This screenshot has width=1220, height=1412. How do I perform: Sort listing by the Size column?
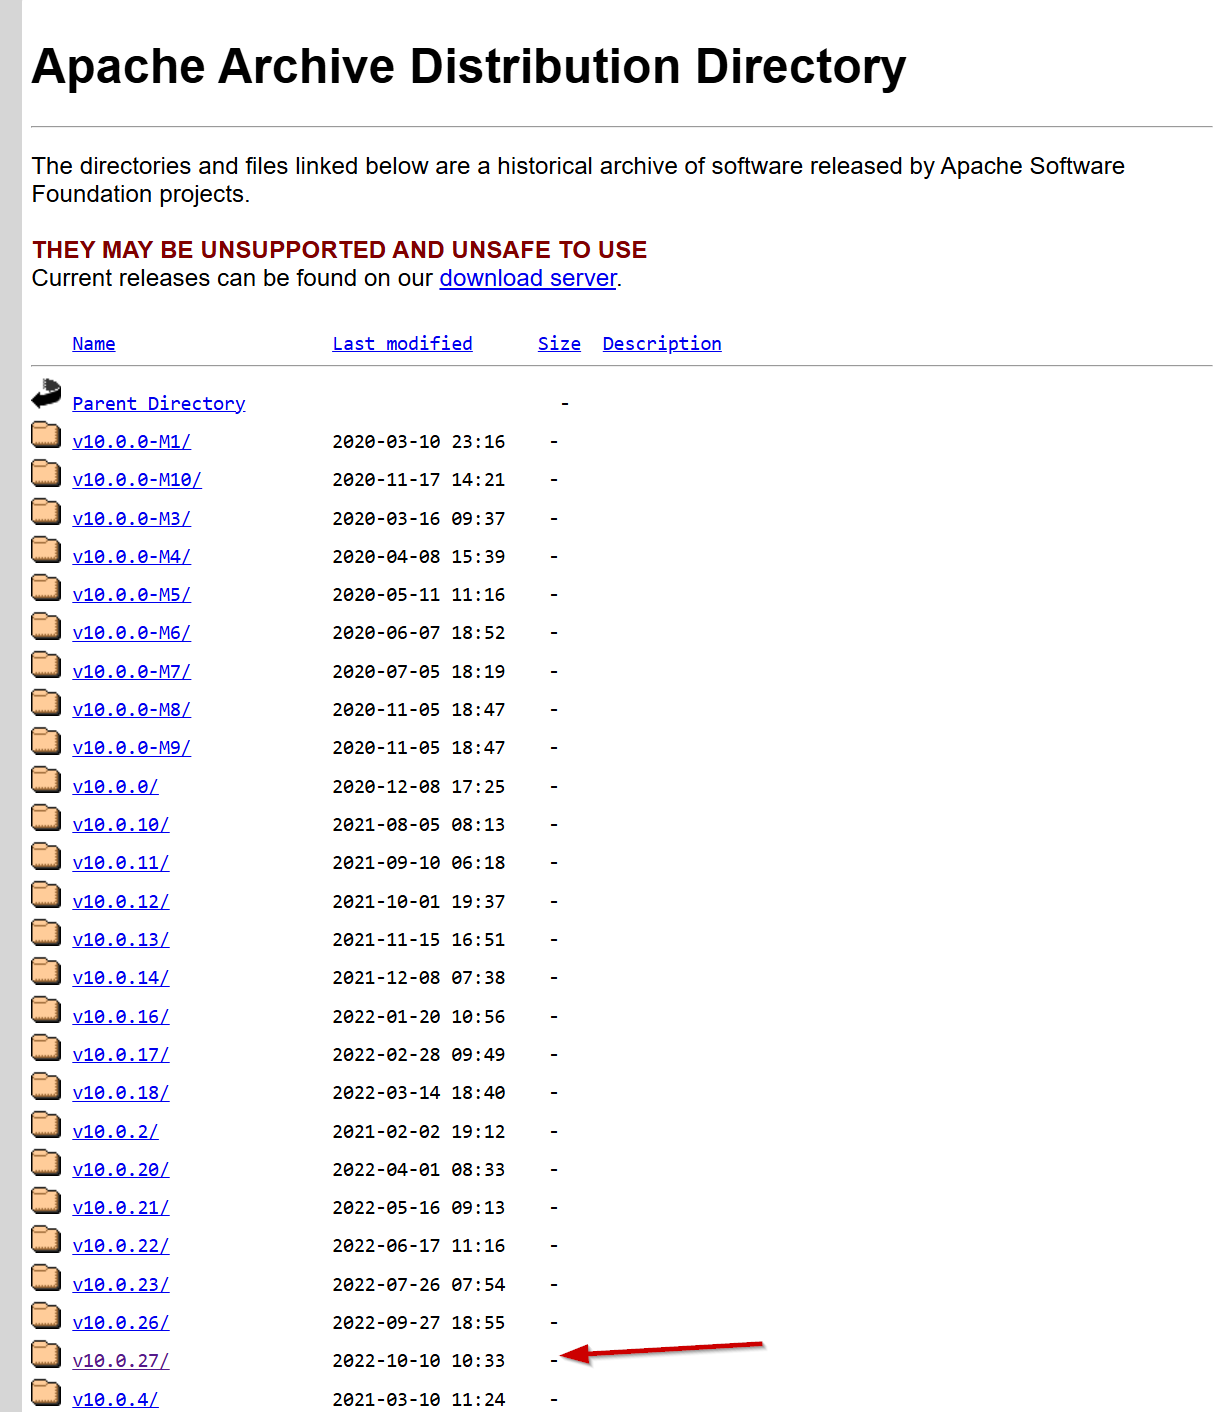pos(559,344)
